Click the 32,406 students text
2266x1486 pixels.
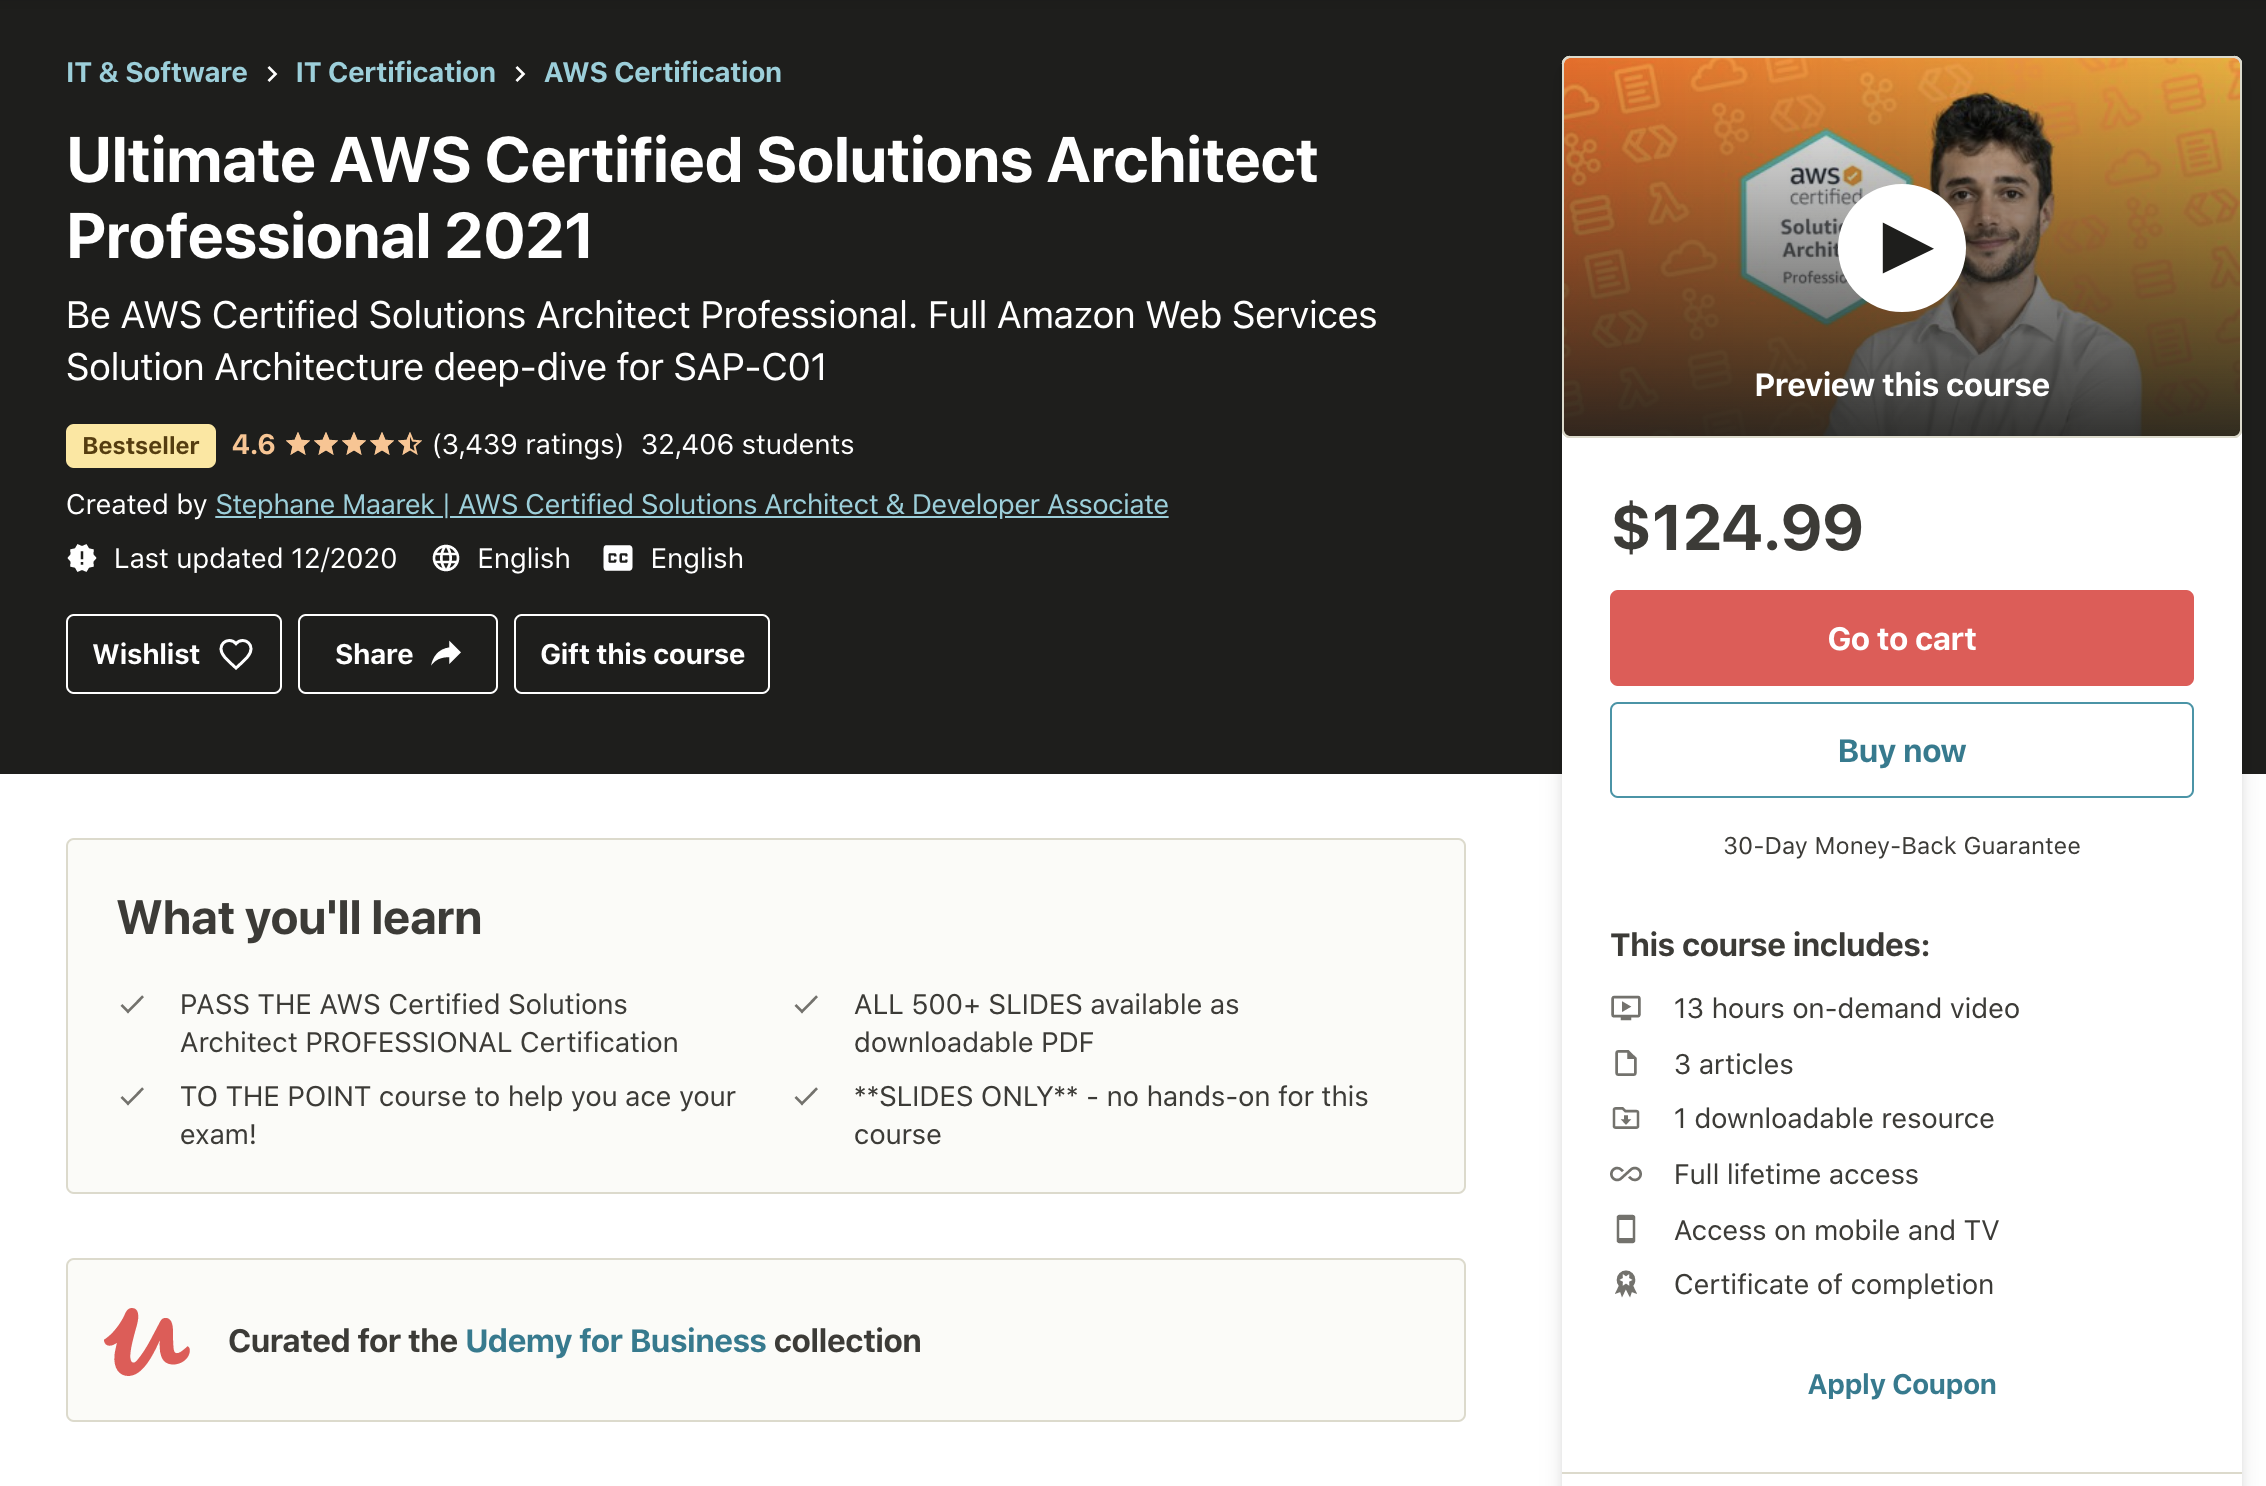[747, 444]
